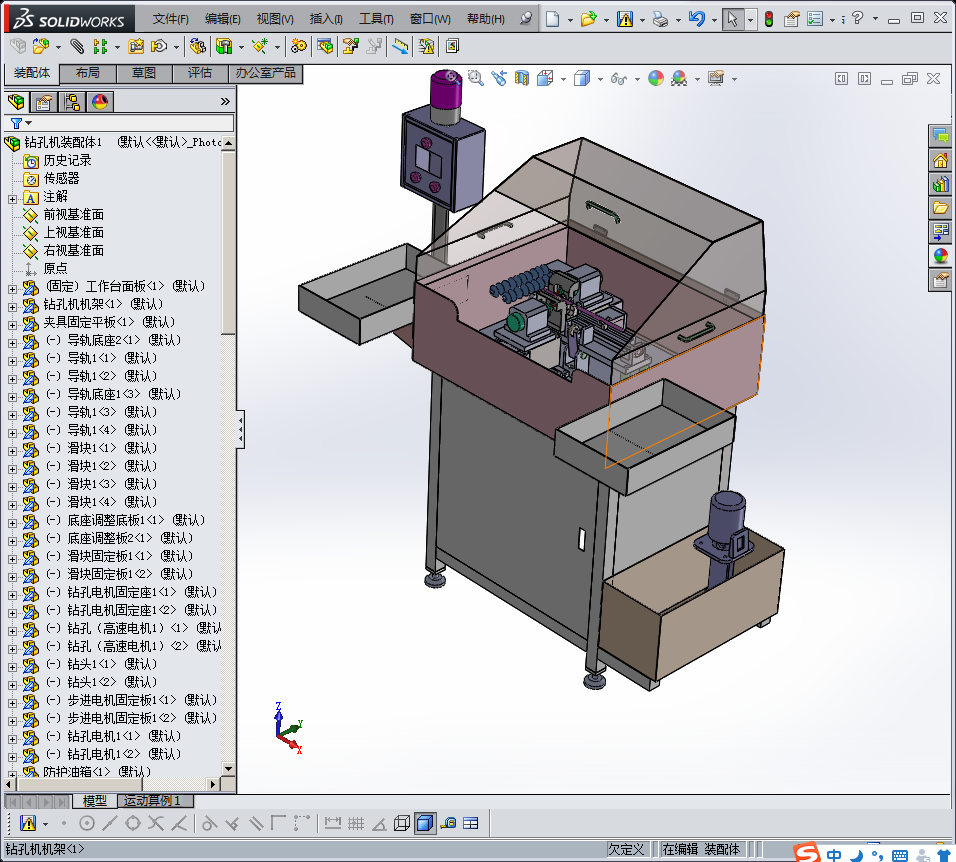
Task: Toggle the Select arrow cursor tool
Action: (x=733, y=19)
